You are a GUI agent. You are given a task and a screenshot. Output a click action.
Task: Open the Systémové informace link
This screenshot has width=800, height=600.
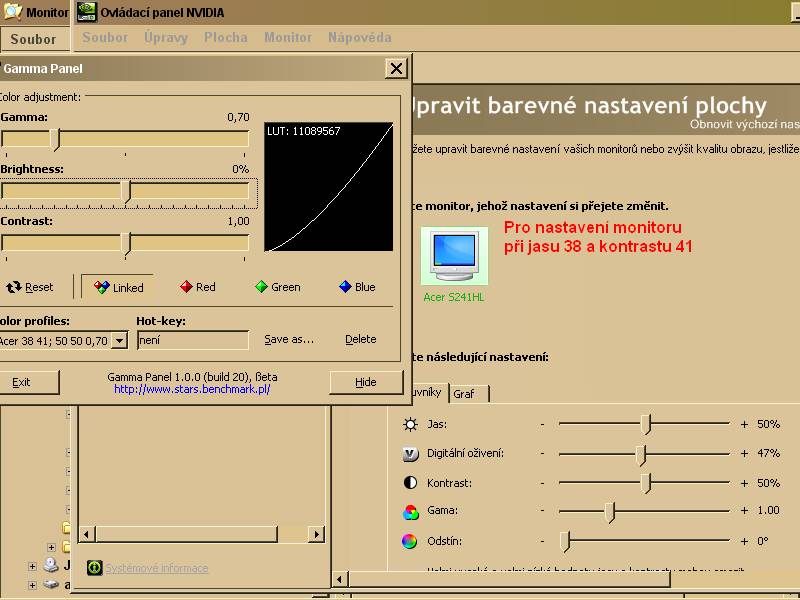[157, 568]
